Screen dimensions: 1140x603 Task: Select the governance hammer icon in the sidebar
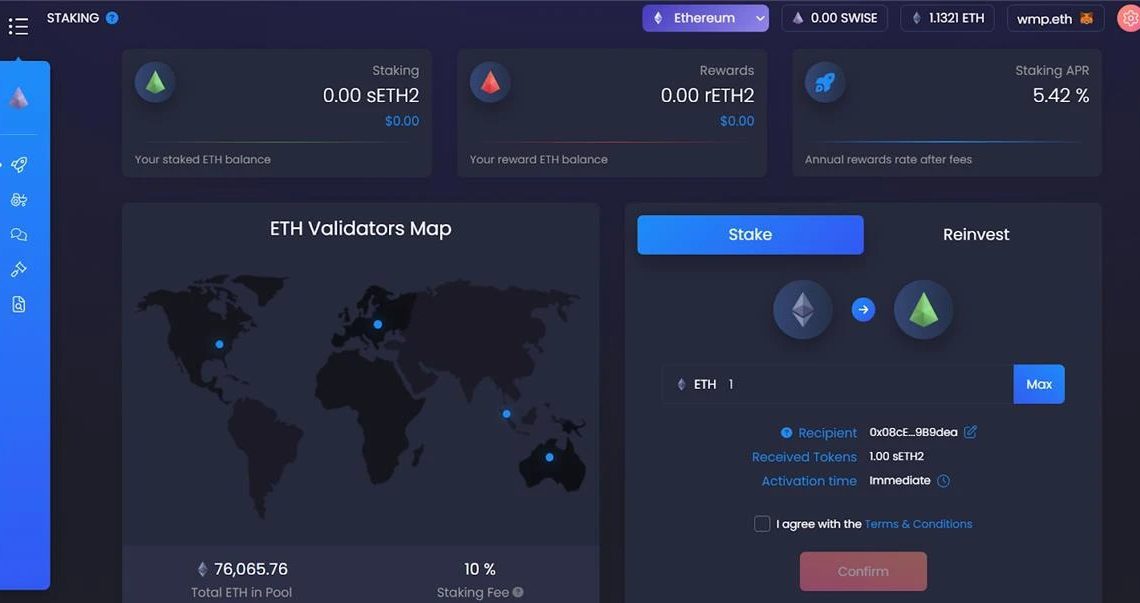19,268
